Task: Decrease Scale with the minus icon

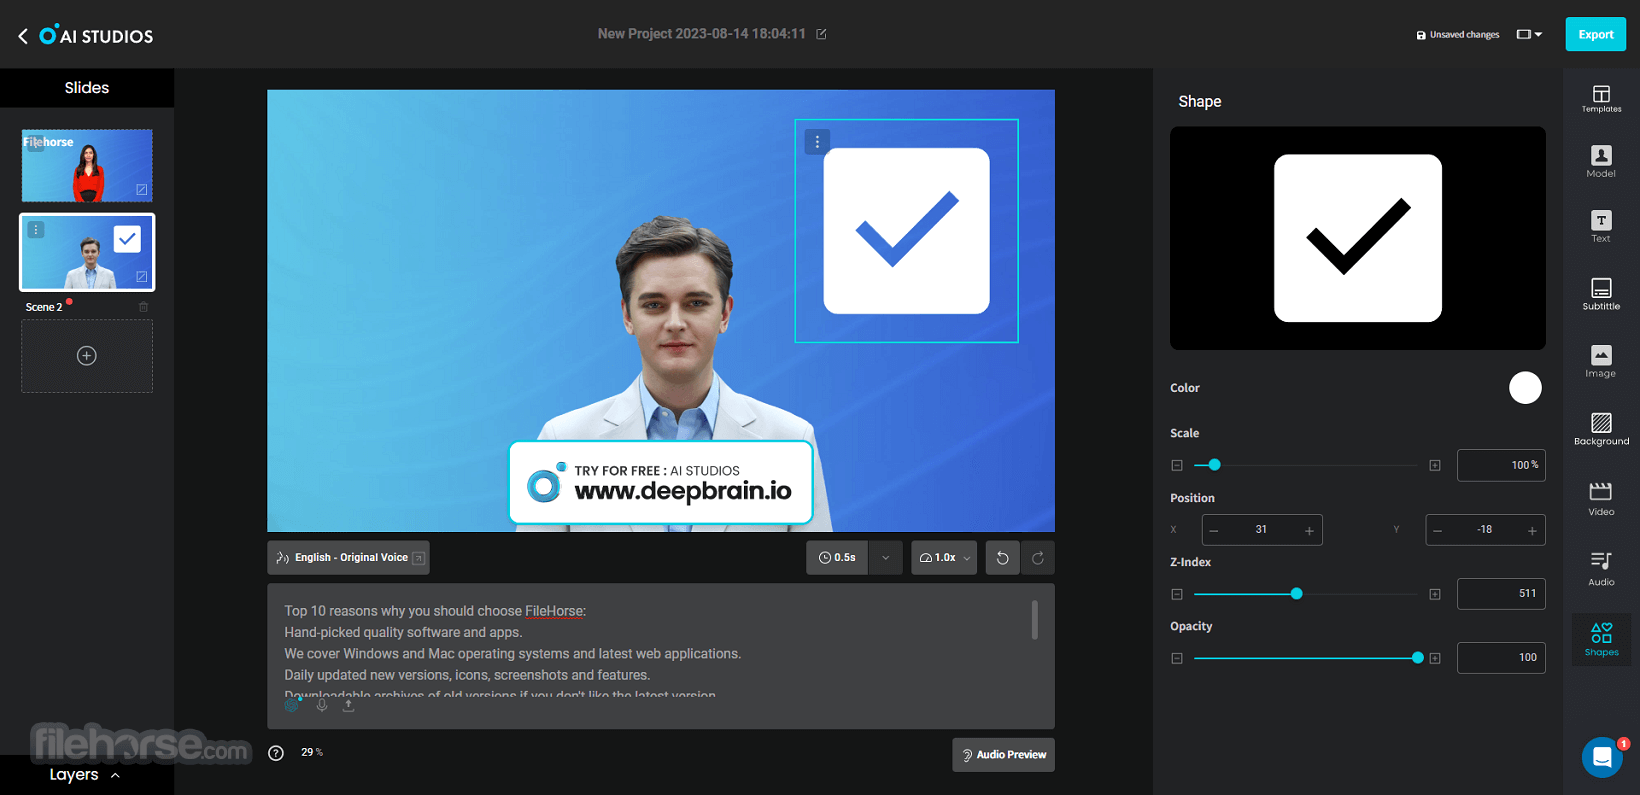Action: [x=1177, y=465]
